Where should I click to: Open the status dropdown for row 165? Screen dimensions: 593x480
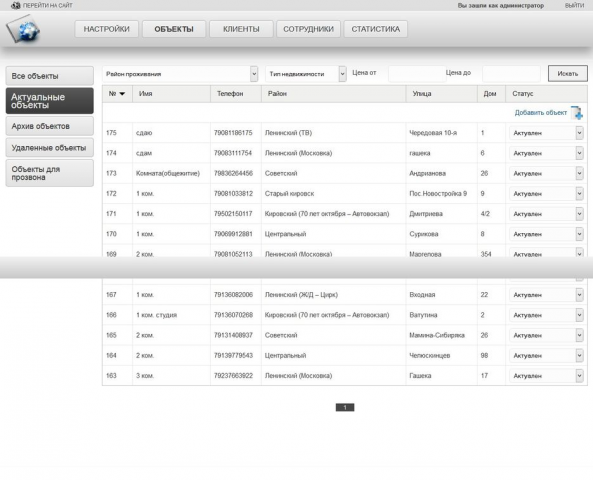coord(546,336)
